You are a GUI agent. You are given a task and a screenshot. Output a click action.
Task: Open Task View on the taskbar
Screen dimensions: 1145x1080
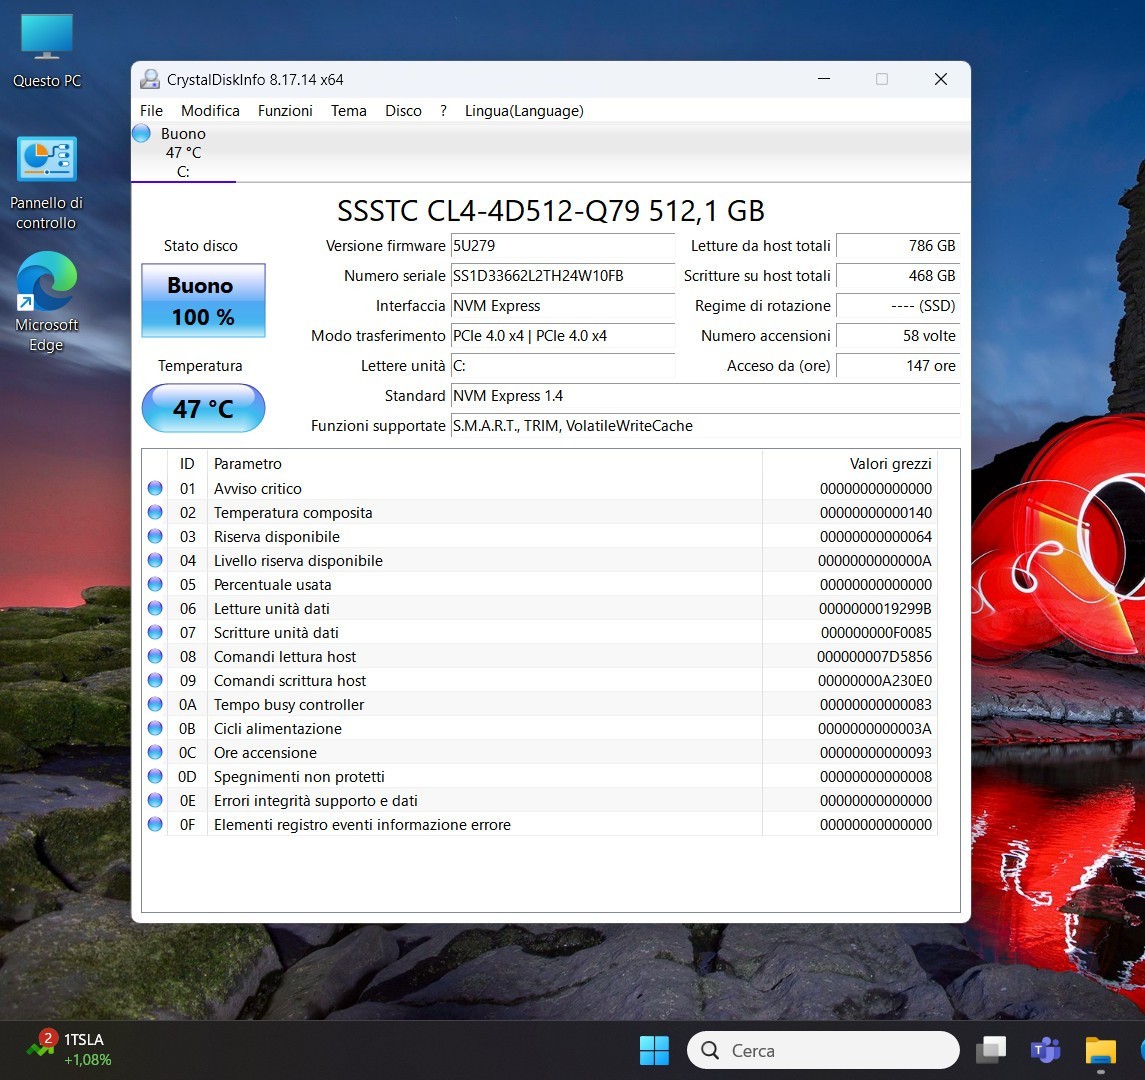tap(992, 1050)
